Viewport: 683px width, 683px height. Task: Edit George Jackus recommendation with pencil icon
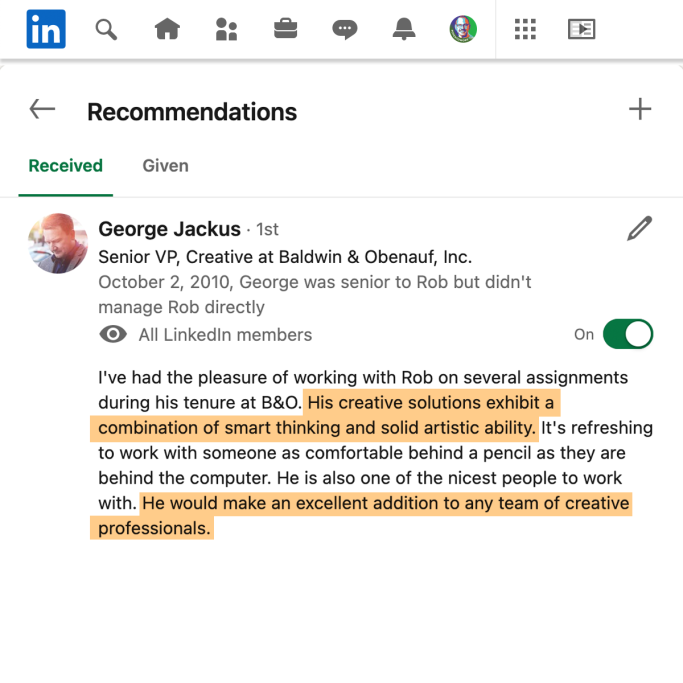[x=639, y=228]
